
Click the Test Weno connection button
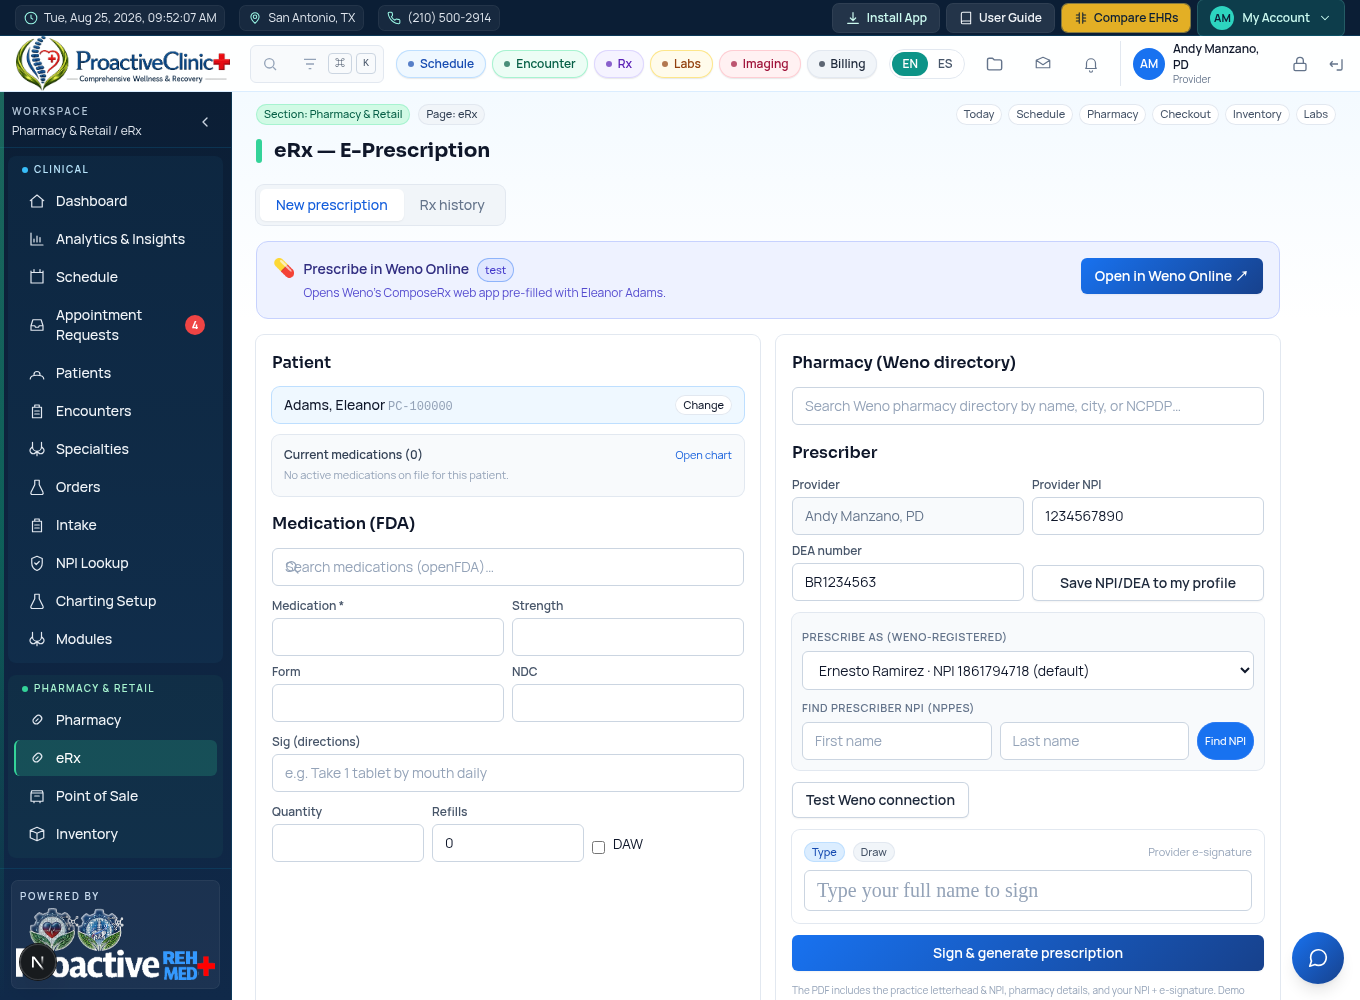[x=880, y=800]
